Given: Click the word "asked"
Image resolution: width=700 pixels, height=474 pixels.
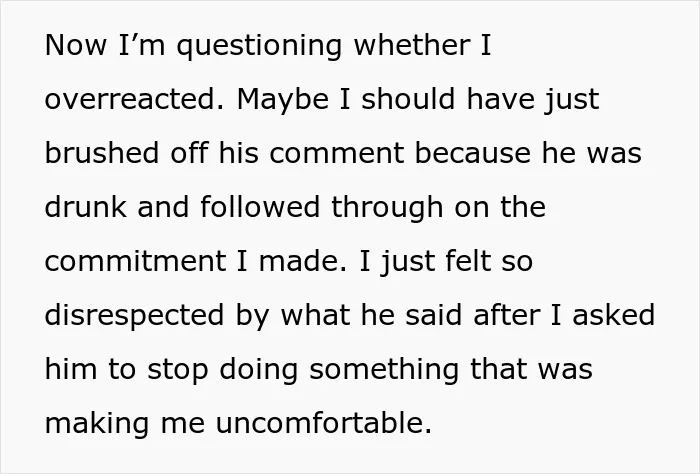Looking at the screenshot, I should pyautogui.click(x=613, y=315).
